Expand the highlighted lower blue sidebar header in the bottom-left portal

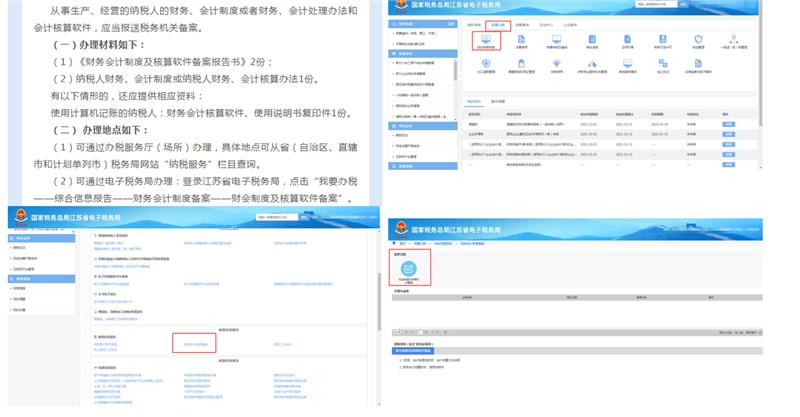[x=41, y=279]
